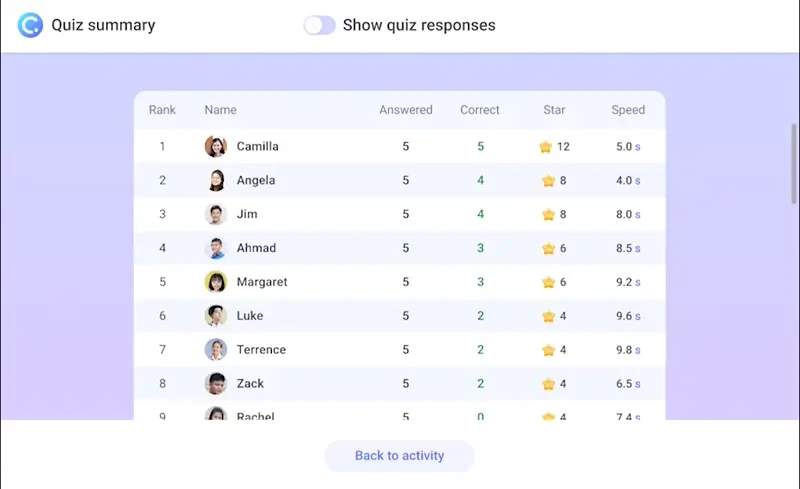Toggle the Show quiz responses switch

coord(319,25)
